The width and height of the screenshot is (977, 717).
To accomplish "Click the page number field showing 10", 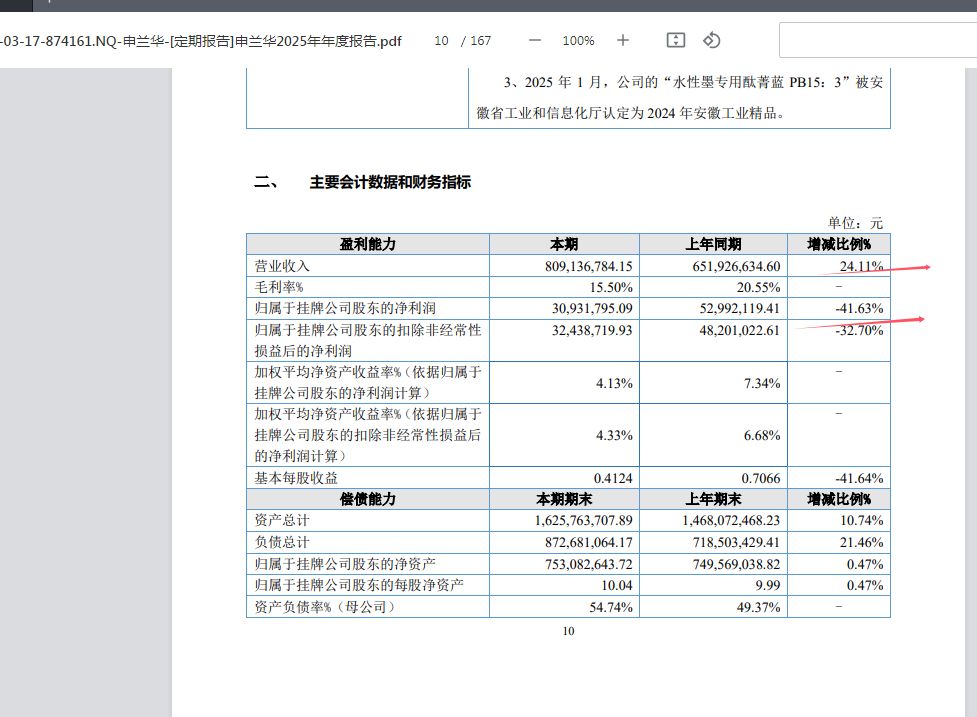I will [x=441, y=40].
